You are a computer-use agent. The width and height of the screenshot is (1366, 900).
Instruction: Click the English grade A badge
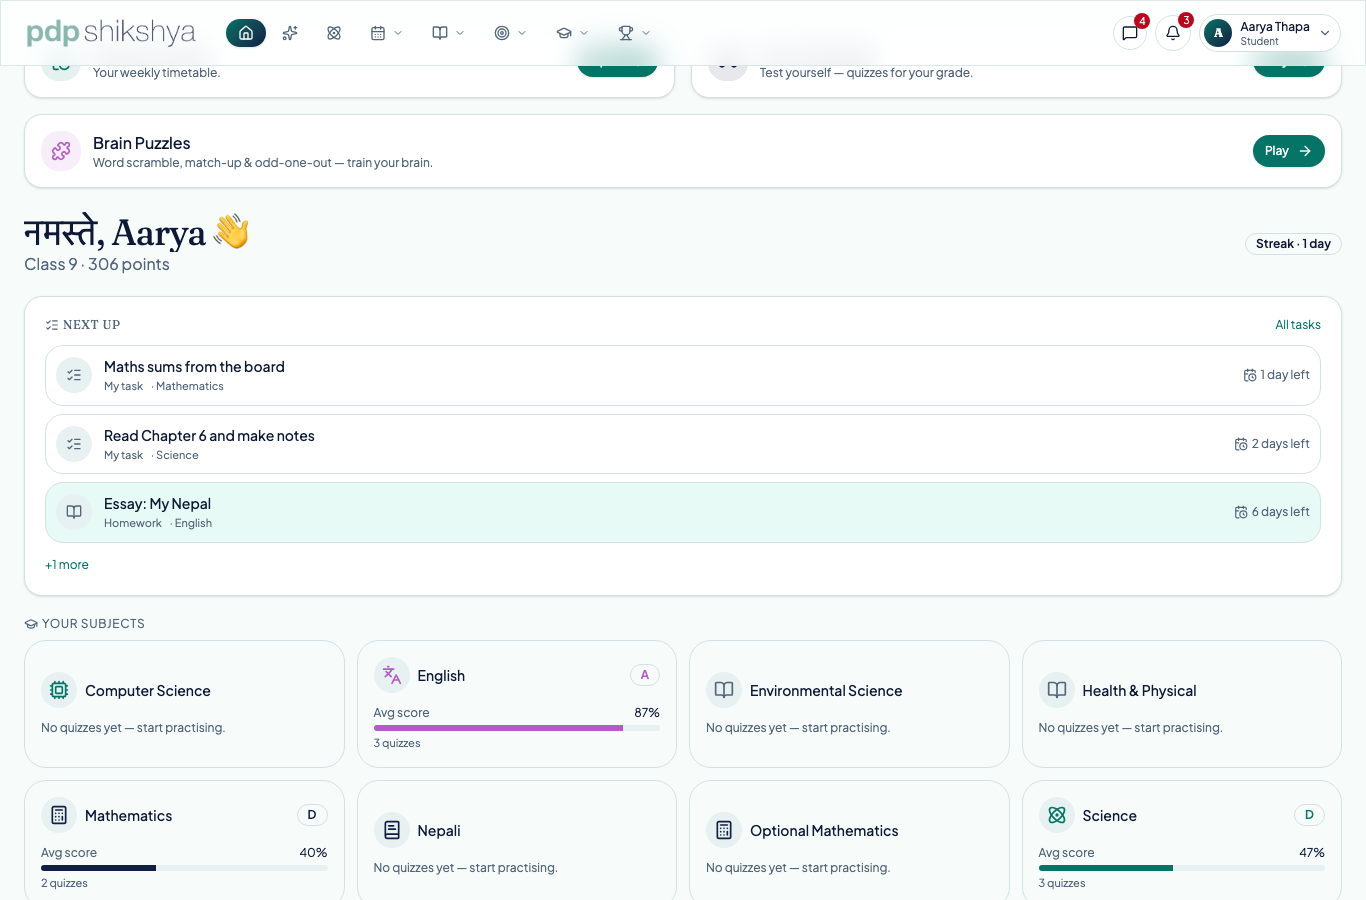[x=645, y=675]
